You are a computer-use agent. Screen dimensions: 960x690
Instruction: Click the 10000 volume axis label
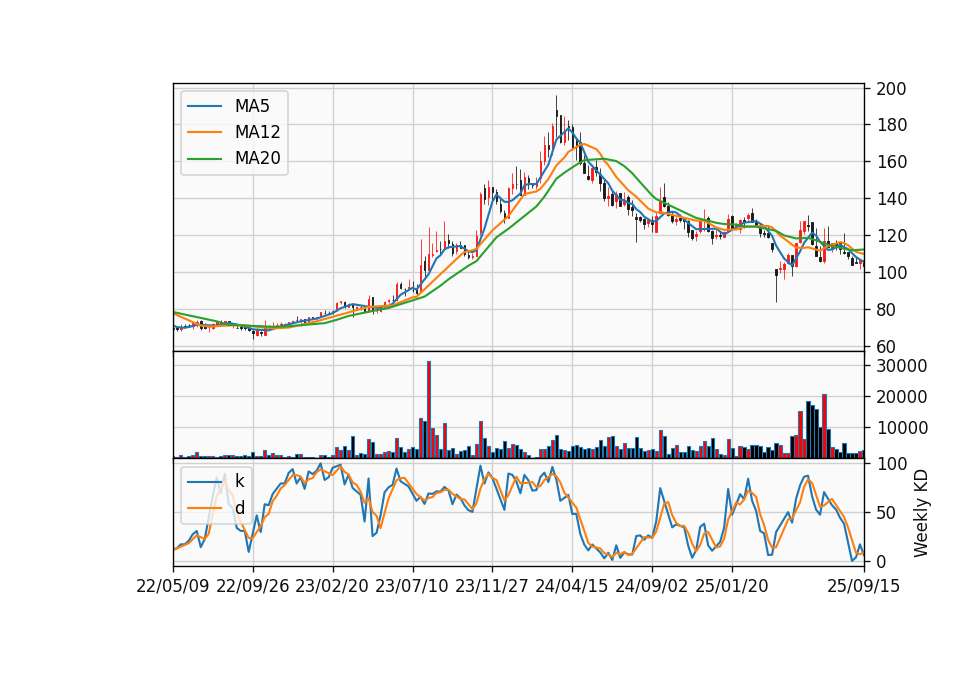(901, 429)
